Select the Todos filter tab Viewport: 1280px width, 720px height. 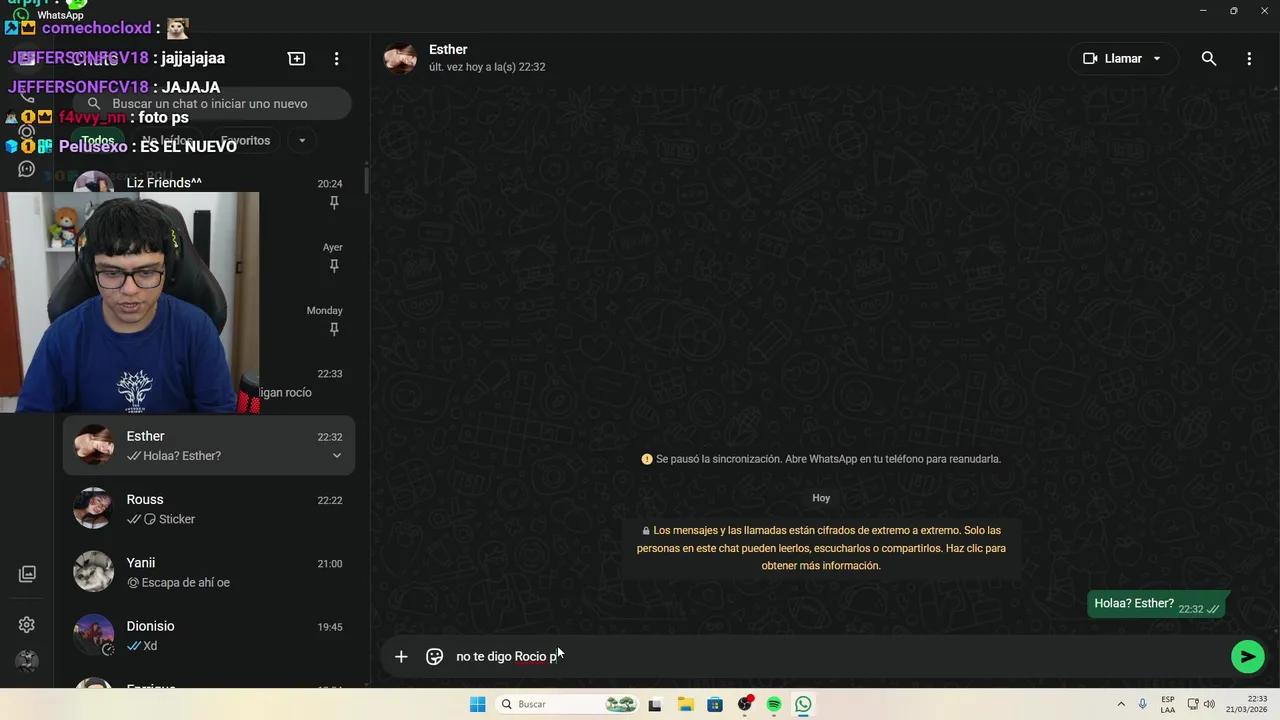click(97, 141)
